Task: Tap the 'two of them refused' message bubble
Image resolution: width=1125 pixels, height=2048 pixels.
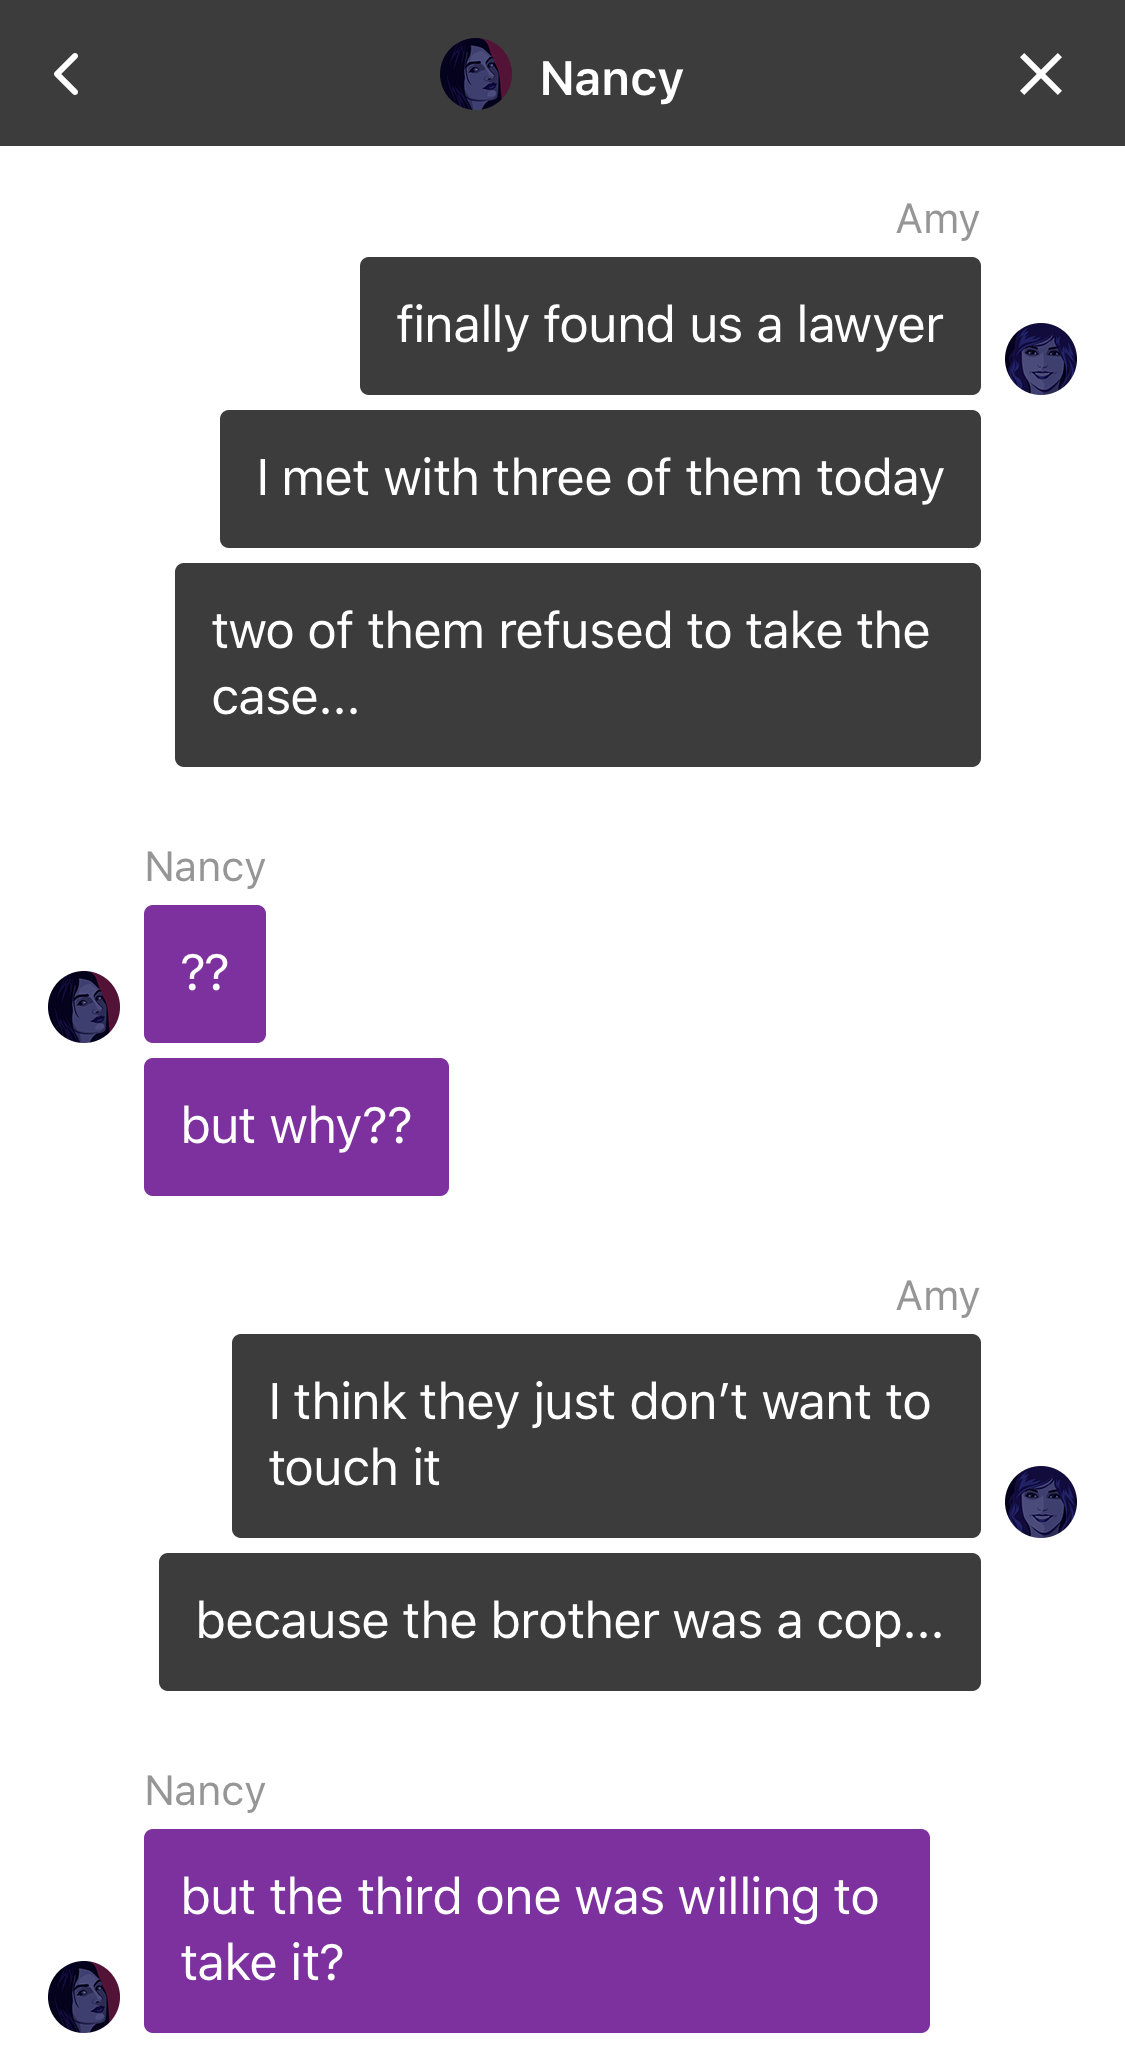Action: point(578,665)
